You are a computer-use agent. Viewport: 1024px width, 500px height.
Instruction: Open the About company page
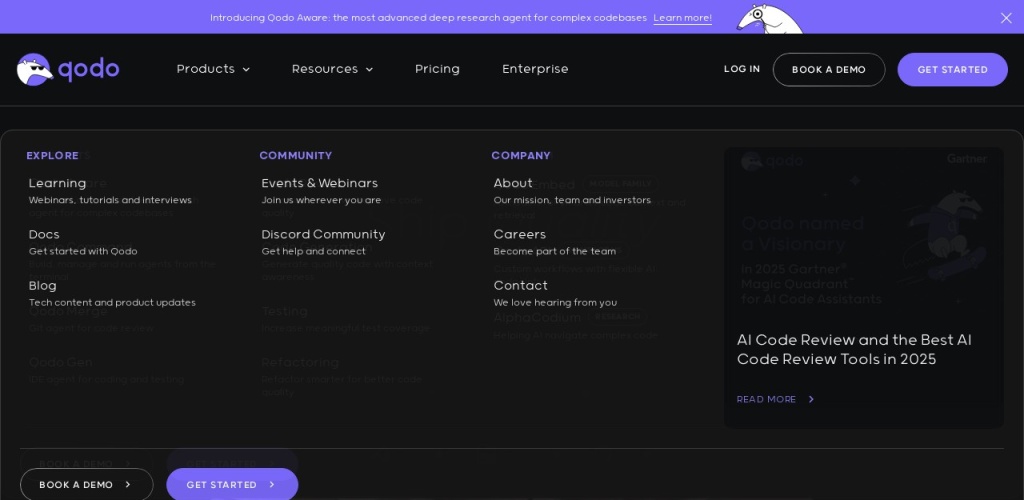[x=513, y=183]
